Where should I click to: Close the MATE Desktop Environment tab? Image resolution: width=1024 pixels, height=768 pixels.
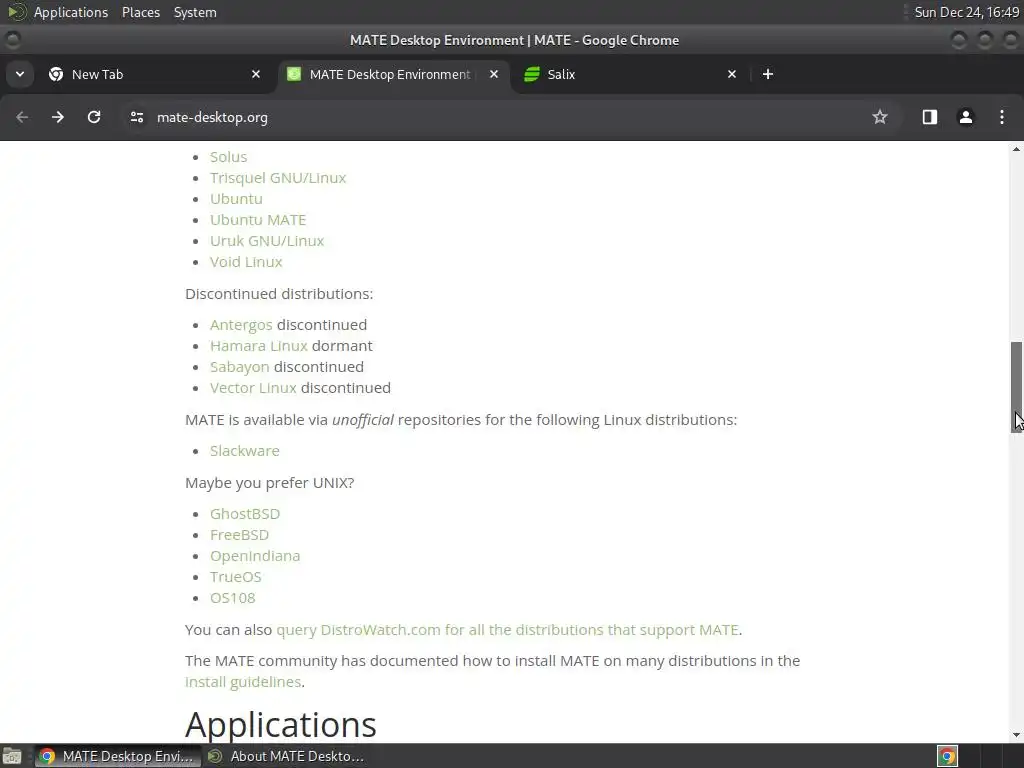[x=494, y=74]
